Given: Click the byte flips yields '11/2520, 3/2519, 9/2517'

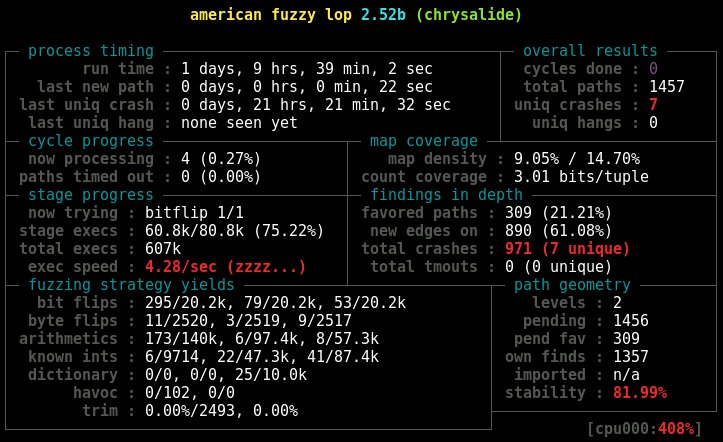Looking at the screenshot, I should pyautogui.click(x=248, y=320).
